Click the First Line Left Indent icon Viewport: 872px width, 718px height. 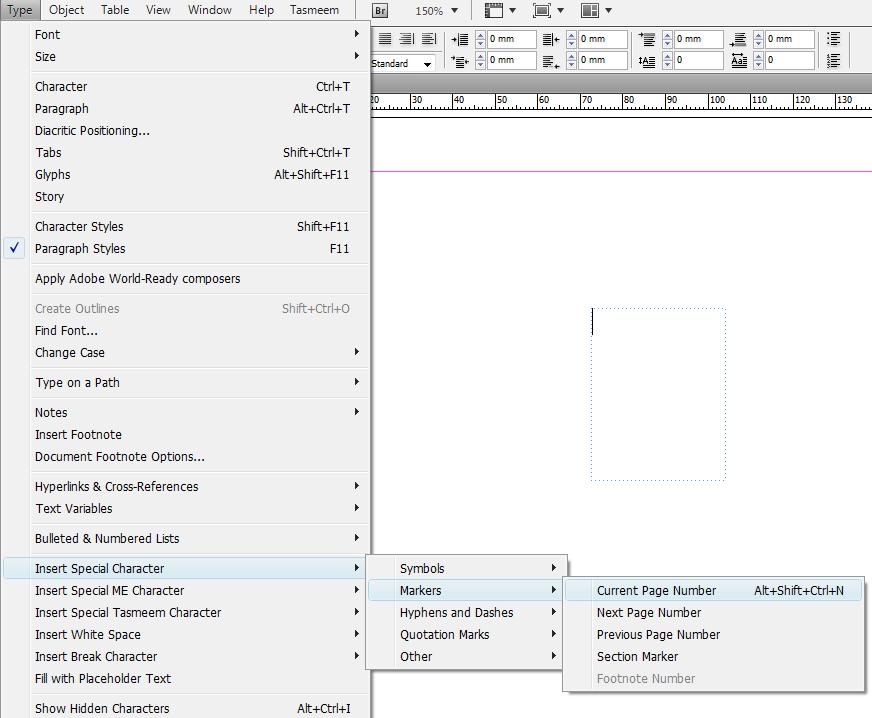point(460,61)
